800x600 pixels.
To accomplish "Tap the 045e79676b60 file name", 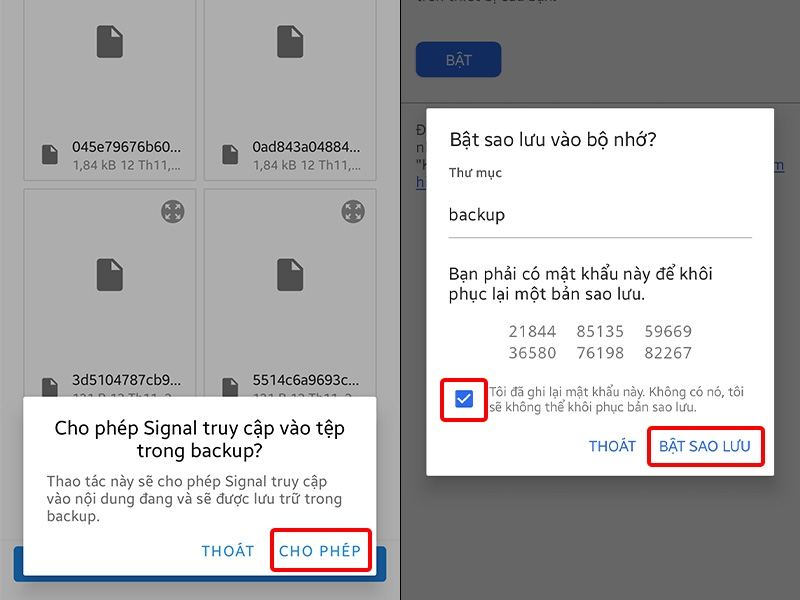I will 126,147.
